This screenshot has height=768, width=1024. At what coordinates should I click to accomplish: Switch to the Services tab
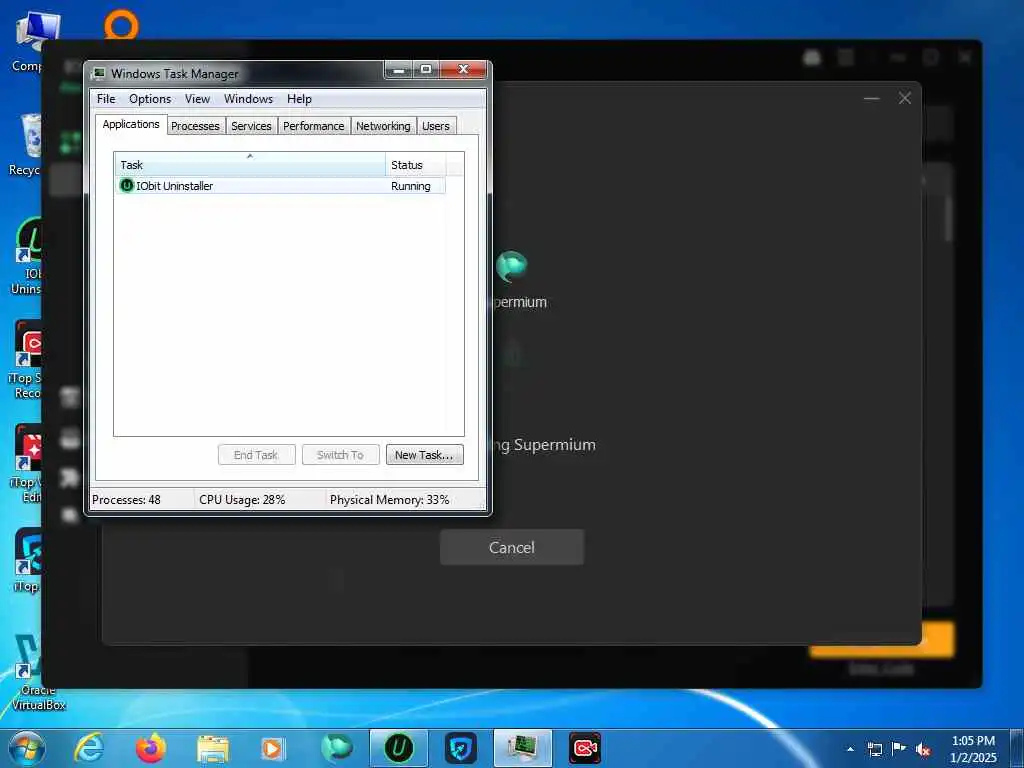click(x=251, y=126)
